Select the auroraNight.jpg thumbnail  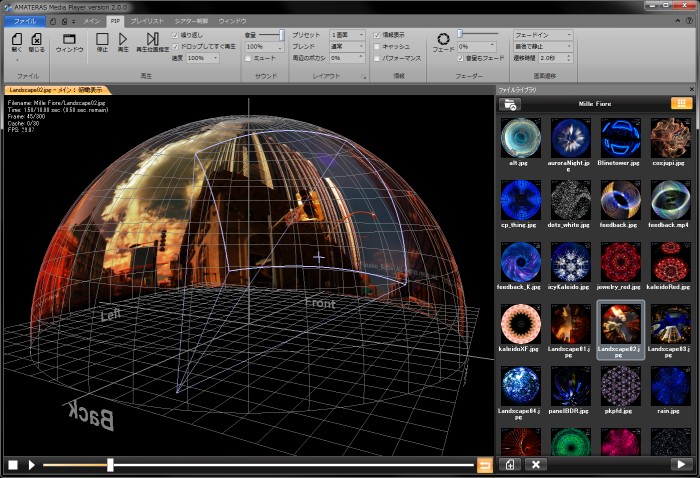pos(571,137)
